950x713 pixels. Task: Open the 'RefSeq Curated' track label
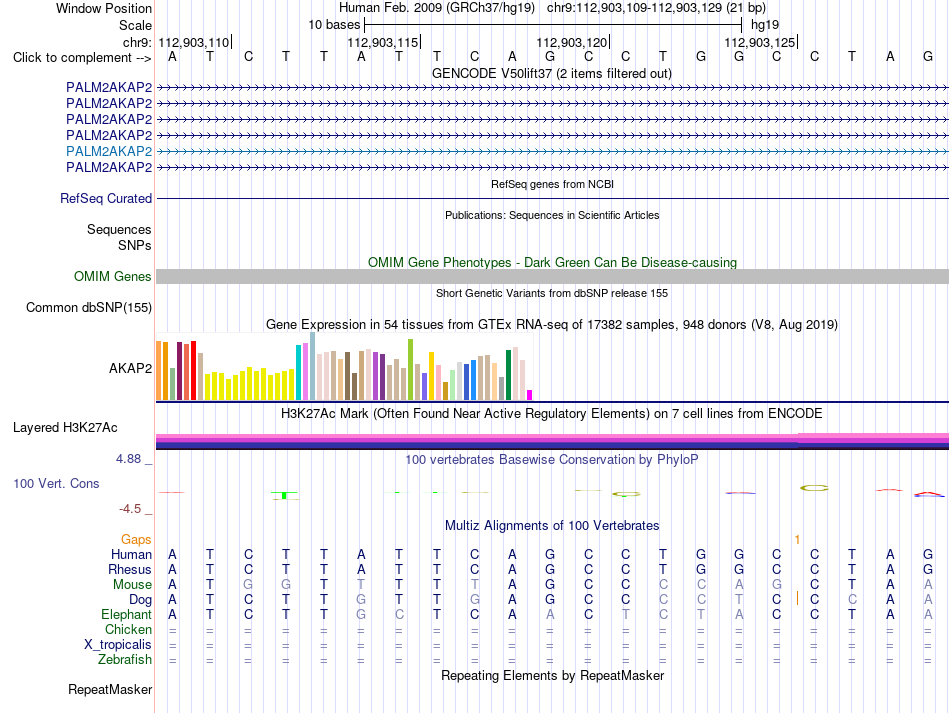(x=106, y=199)
